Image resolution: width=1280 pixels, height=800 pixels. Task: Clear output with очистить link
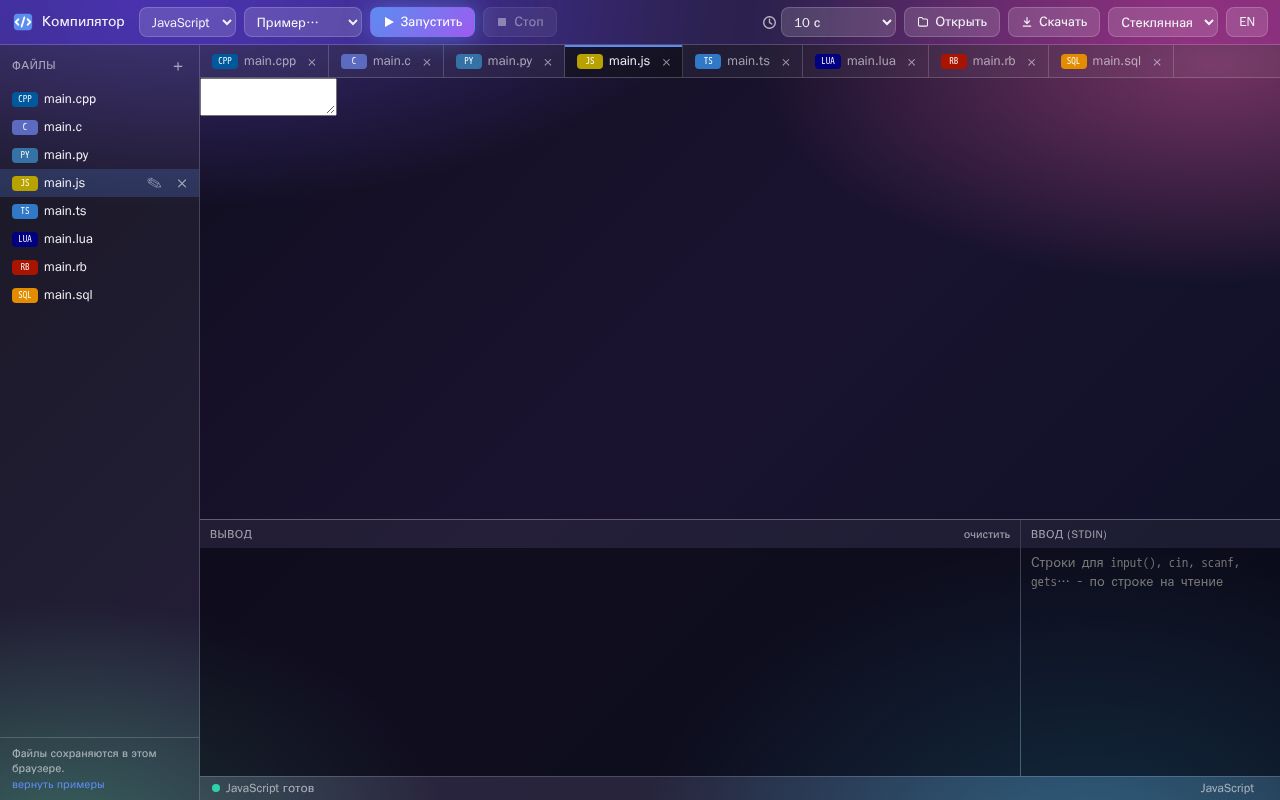click(x=987, y=534)
